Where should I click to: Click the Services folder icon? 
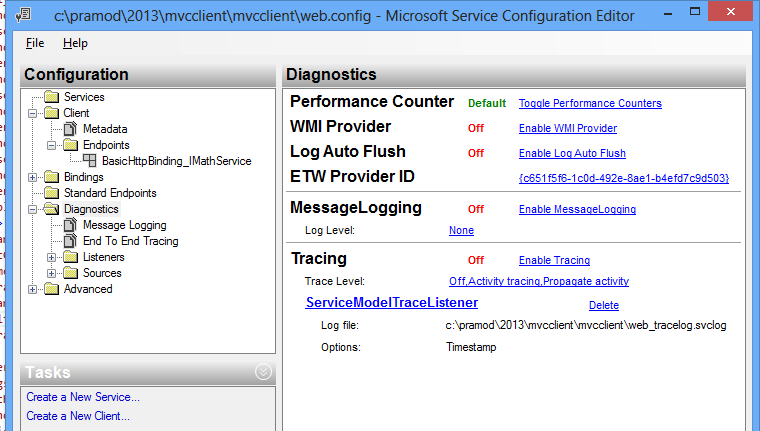51,97
